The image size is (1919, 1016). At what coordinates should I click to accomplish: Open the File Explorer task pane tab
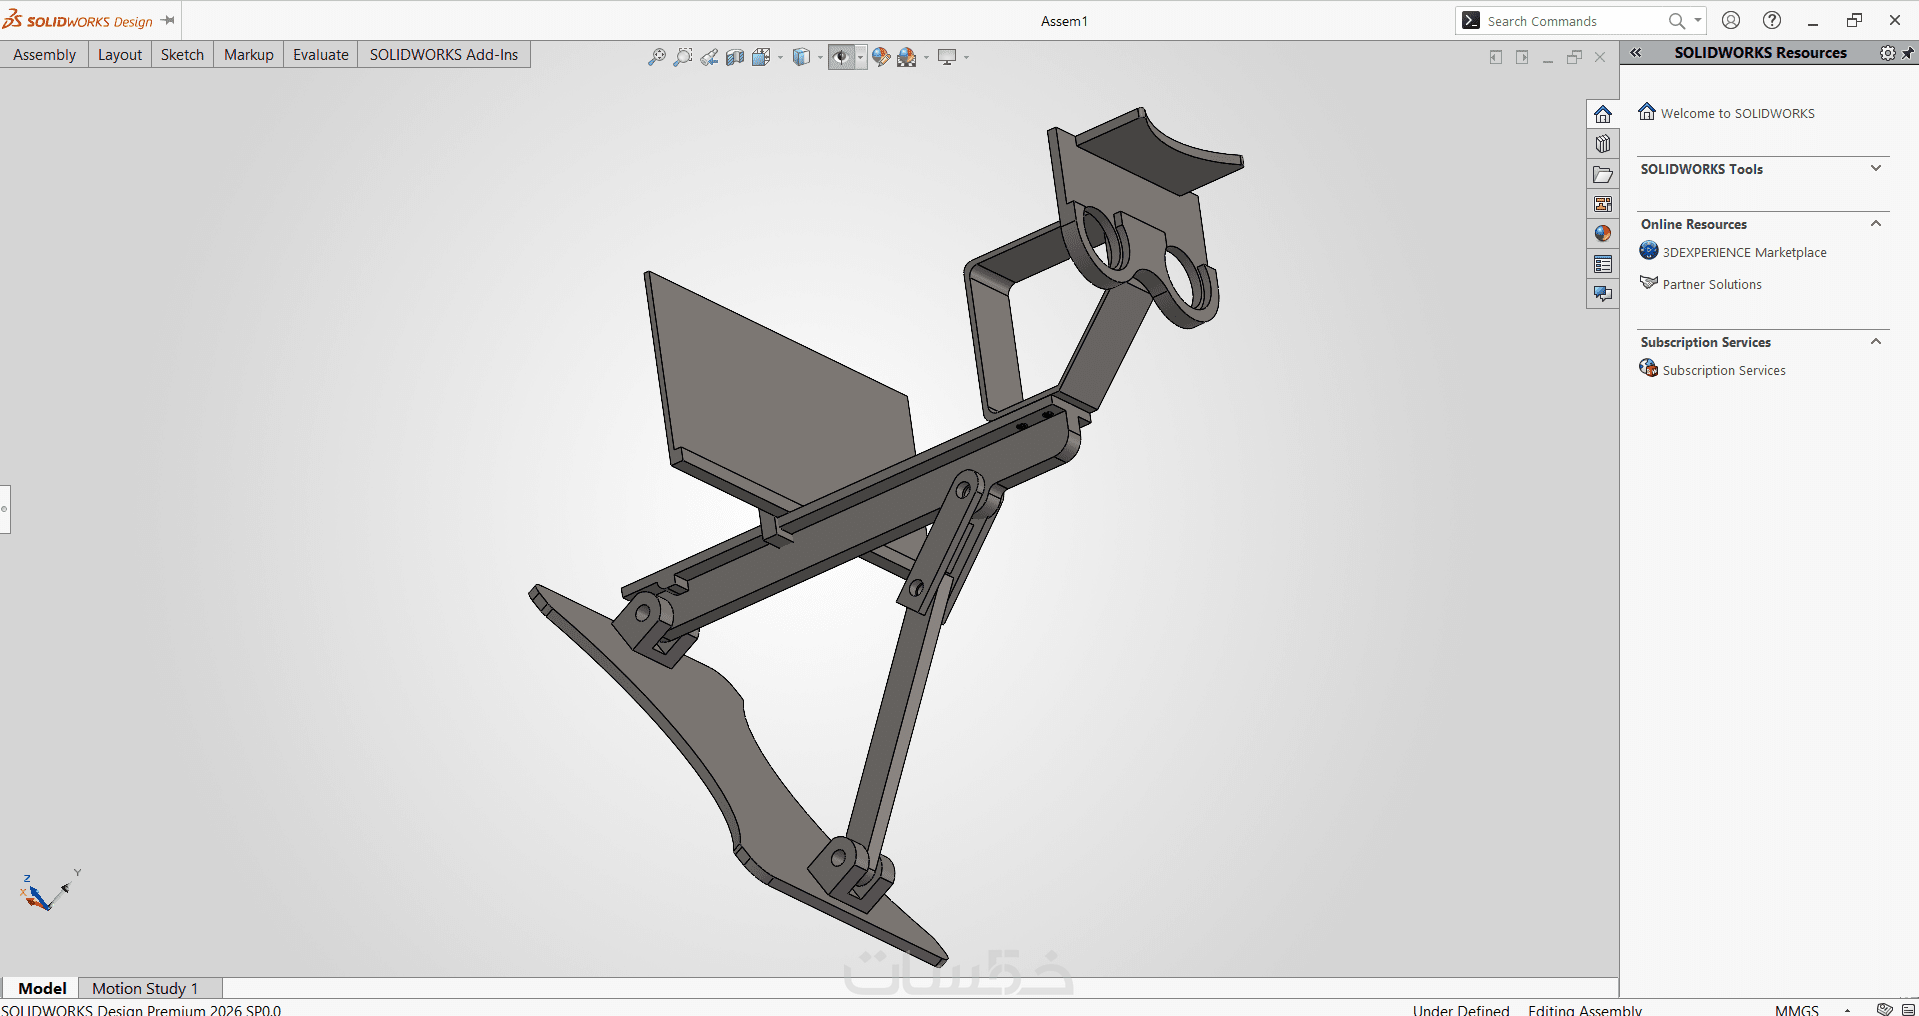1603,174
